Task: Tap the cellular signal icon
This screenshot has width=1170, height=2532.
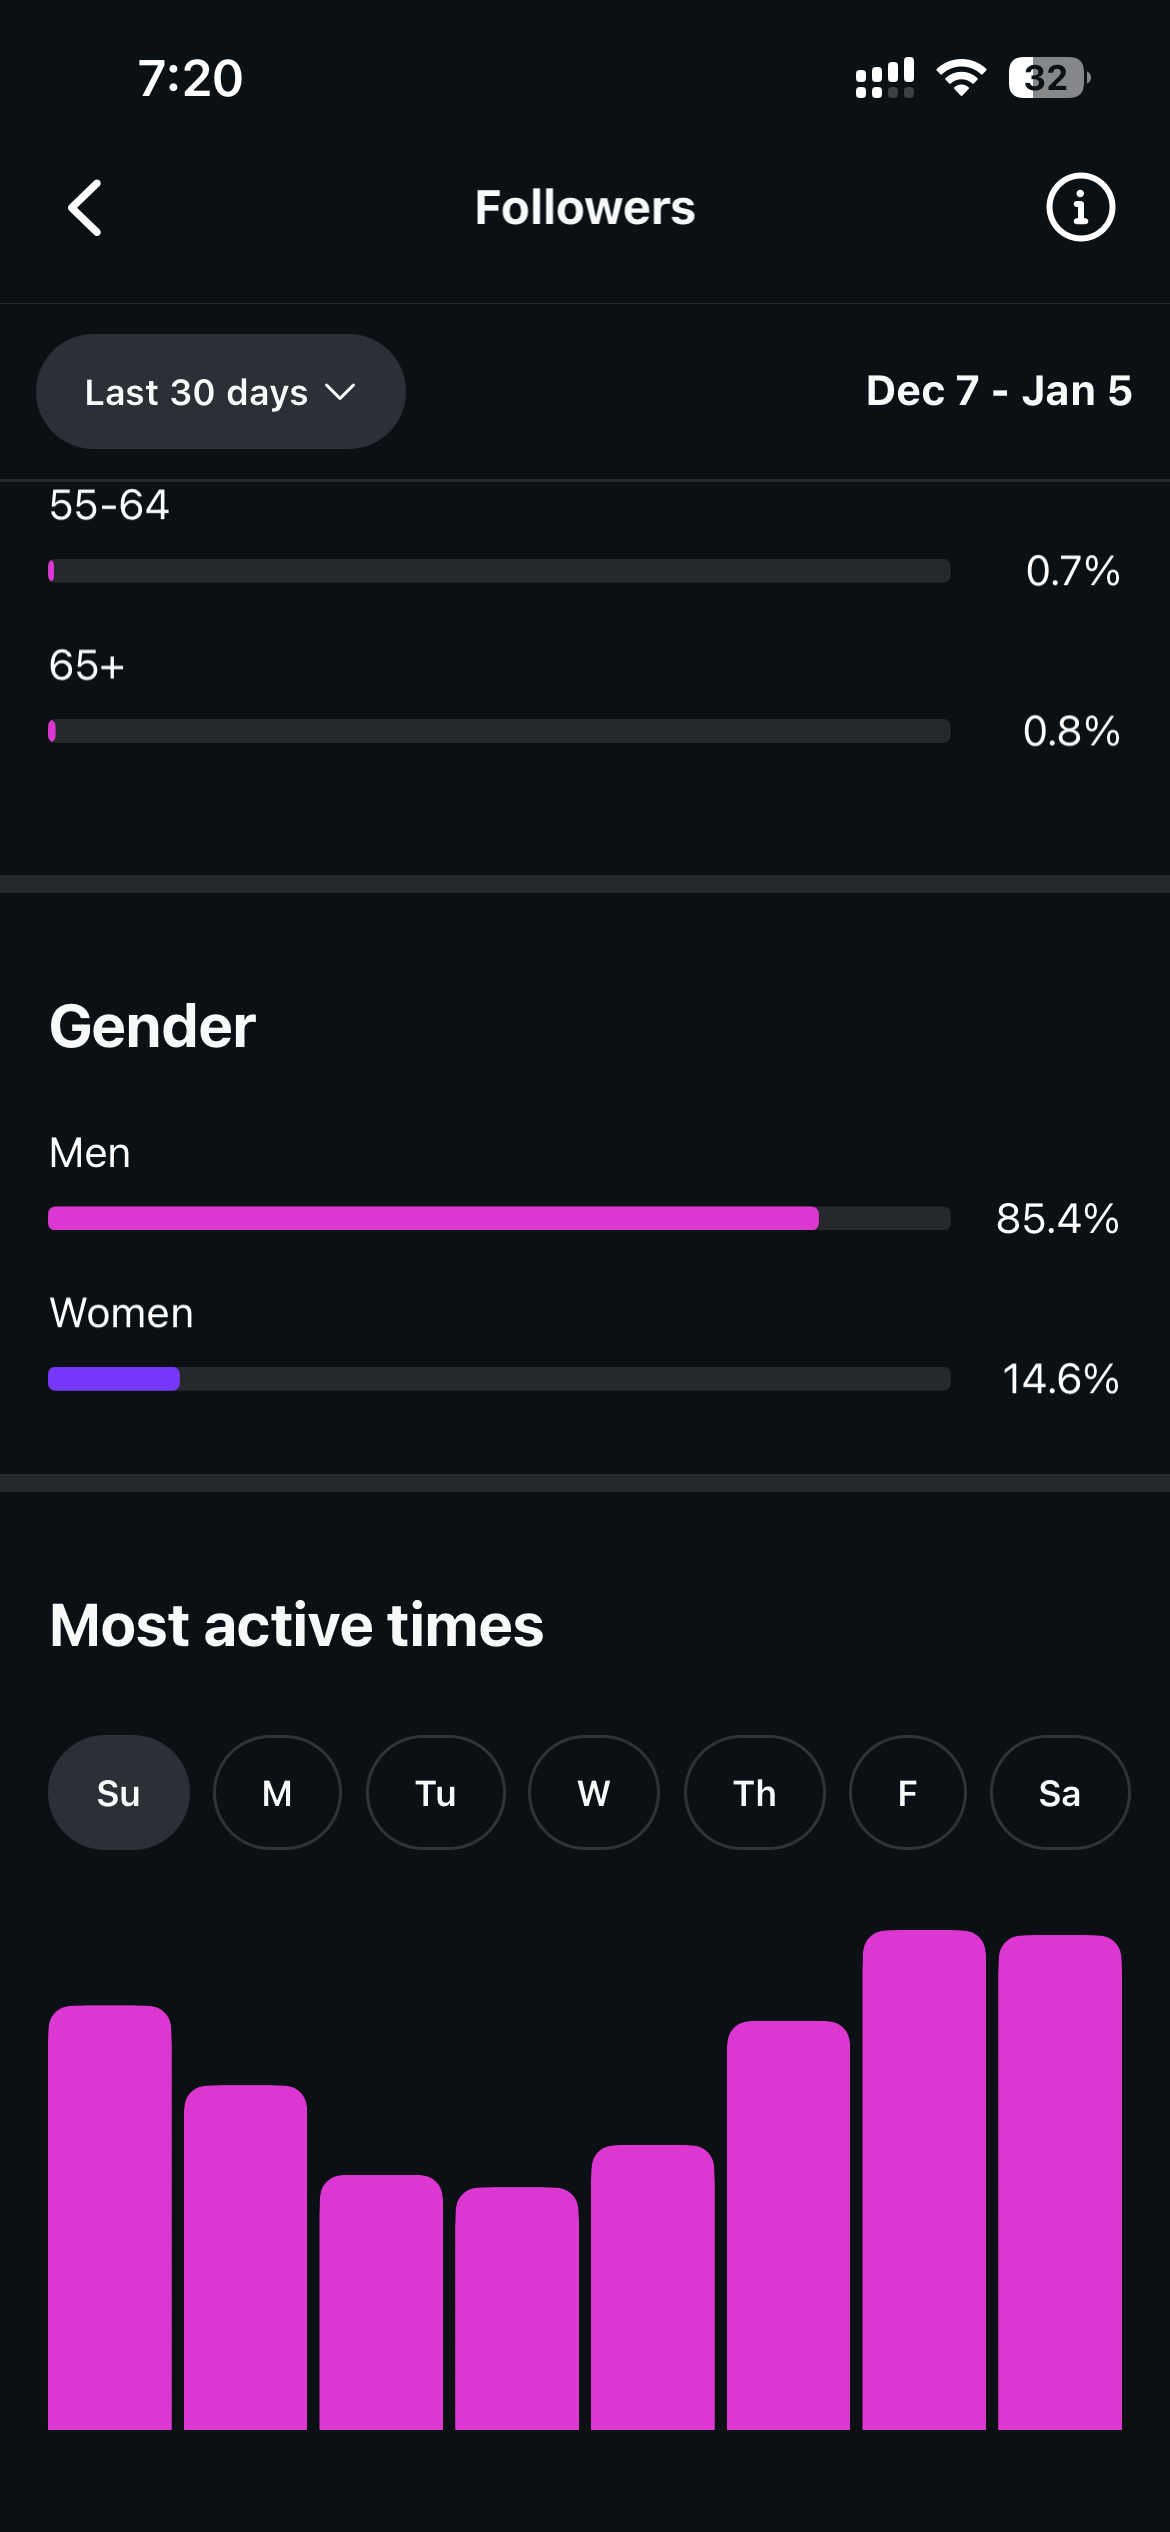Action: (885, 77)
